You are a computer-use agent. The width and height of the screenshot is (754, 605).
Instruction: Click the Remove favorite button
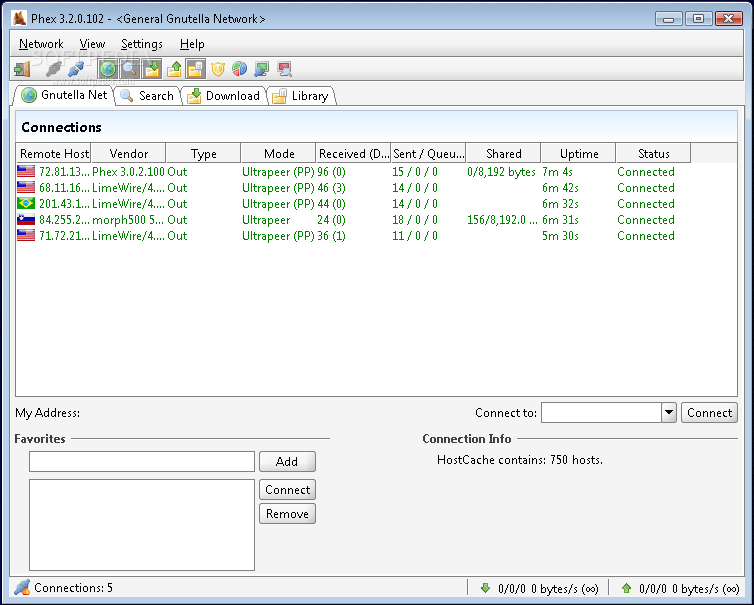[287, 514]
